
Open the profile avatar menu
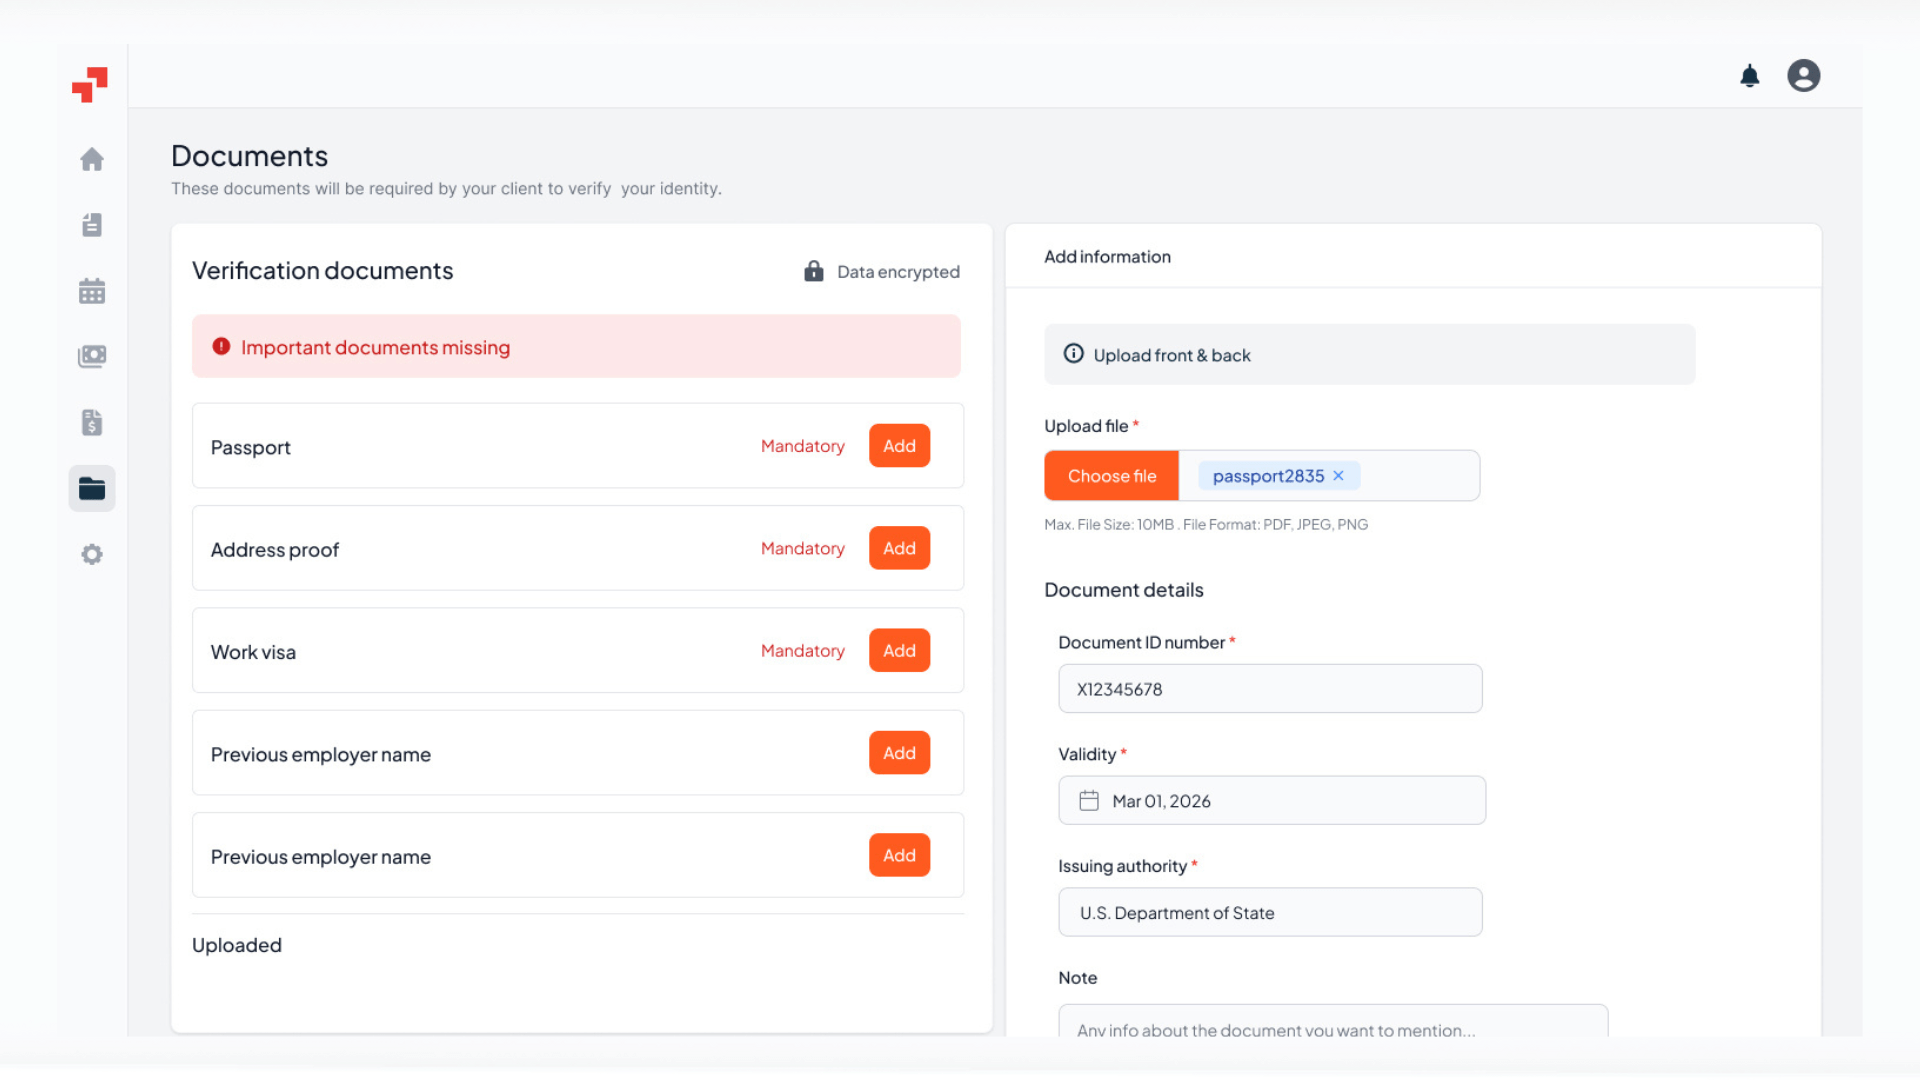1803,75
